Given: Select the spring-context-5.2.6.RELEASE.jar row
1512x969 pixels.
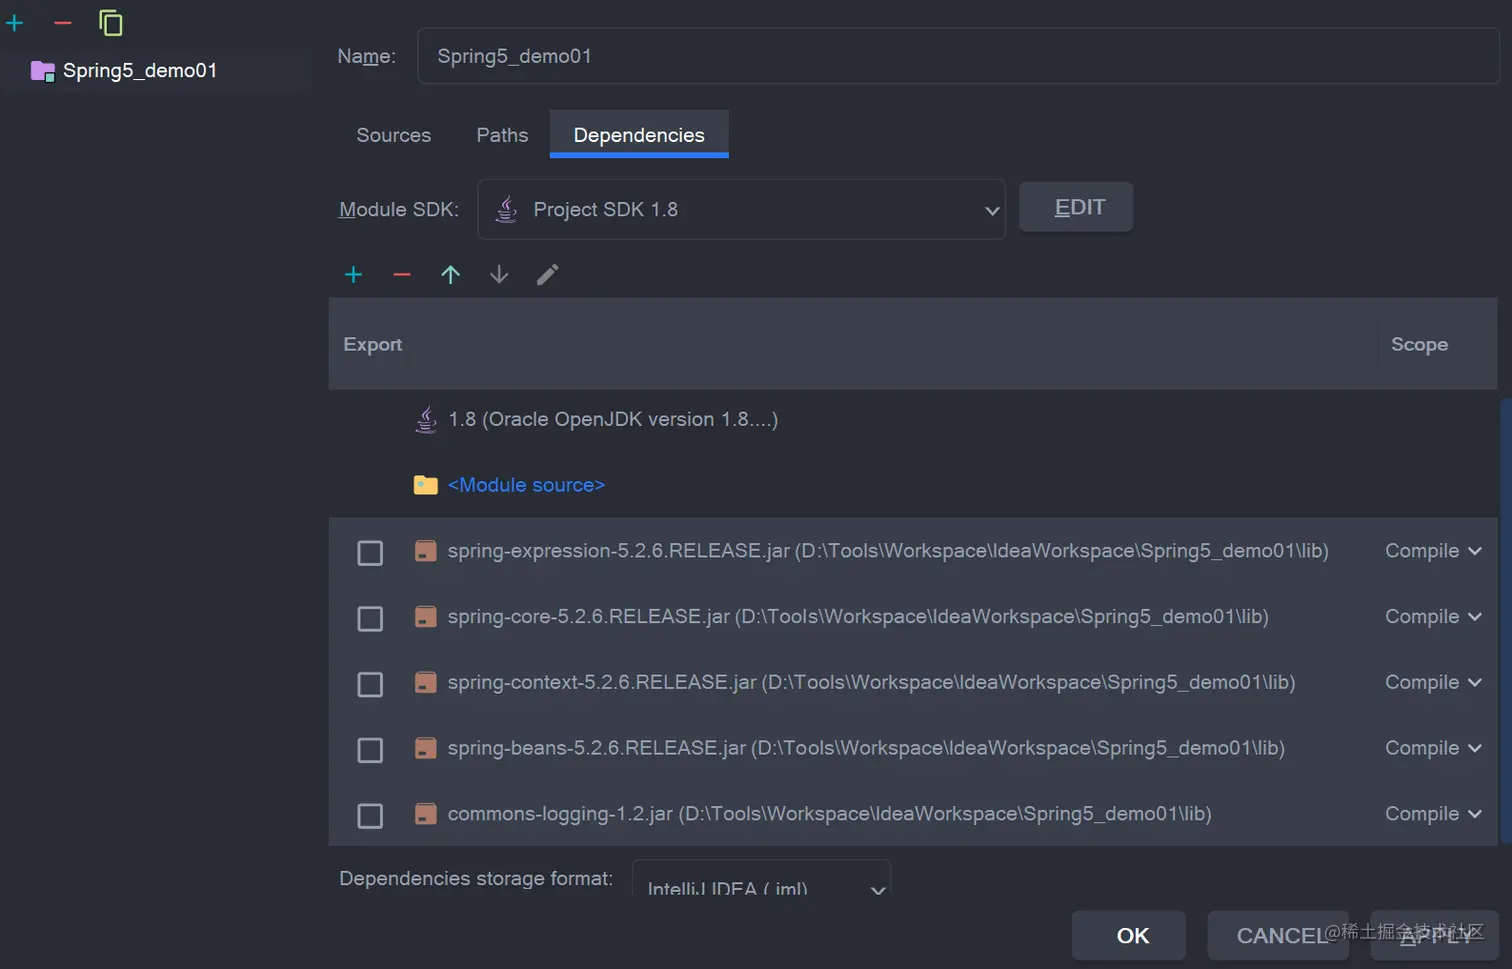Looking at the screenshot, I should coord(912,683).
